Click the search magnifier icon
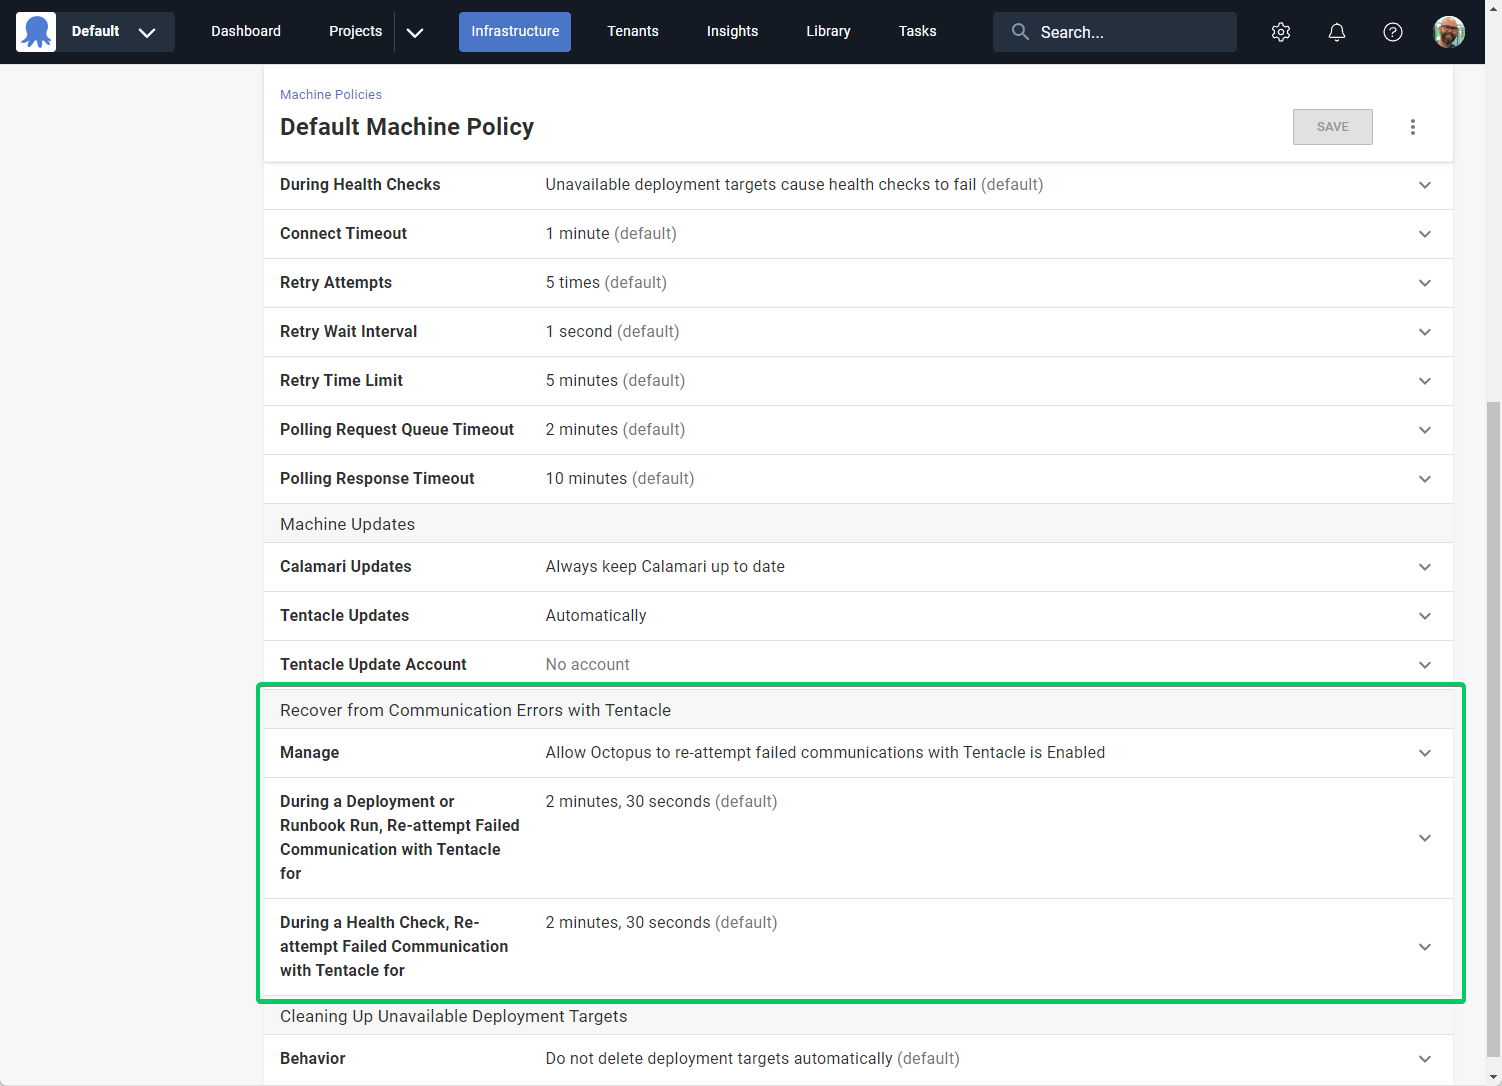 (x=1020, y=31)
